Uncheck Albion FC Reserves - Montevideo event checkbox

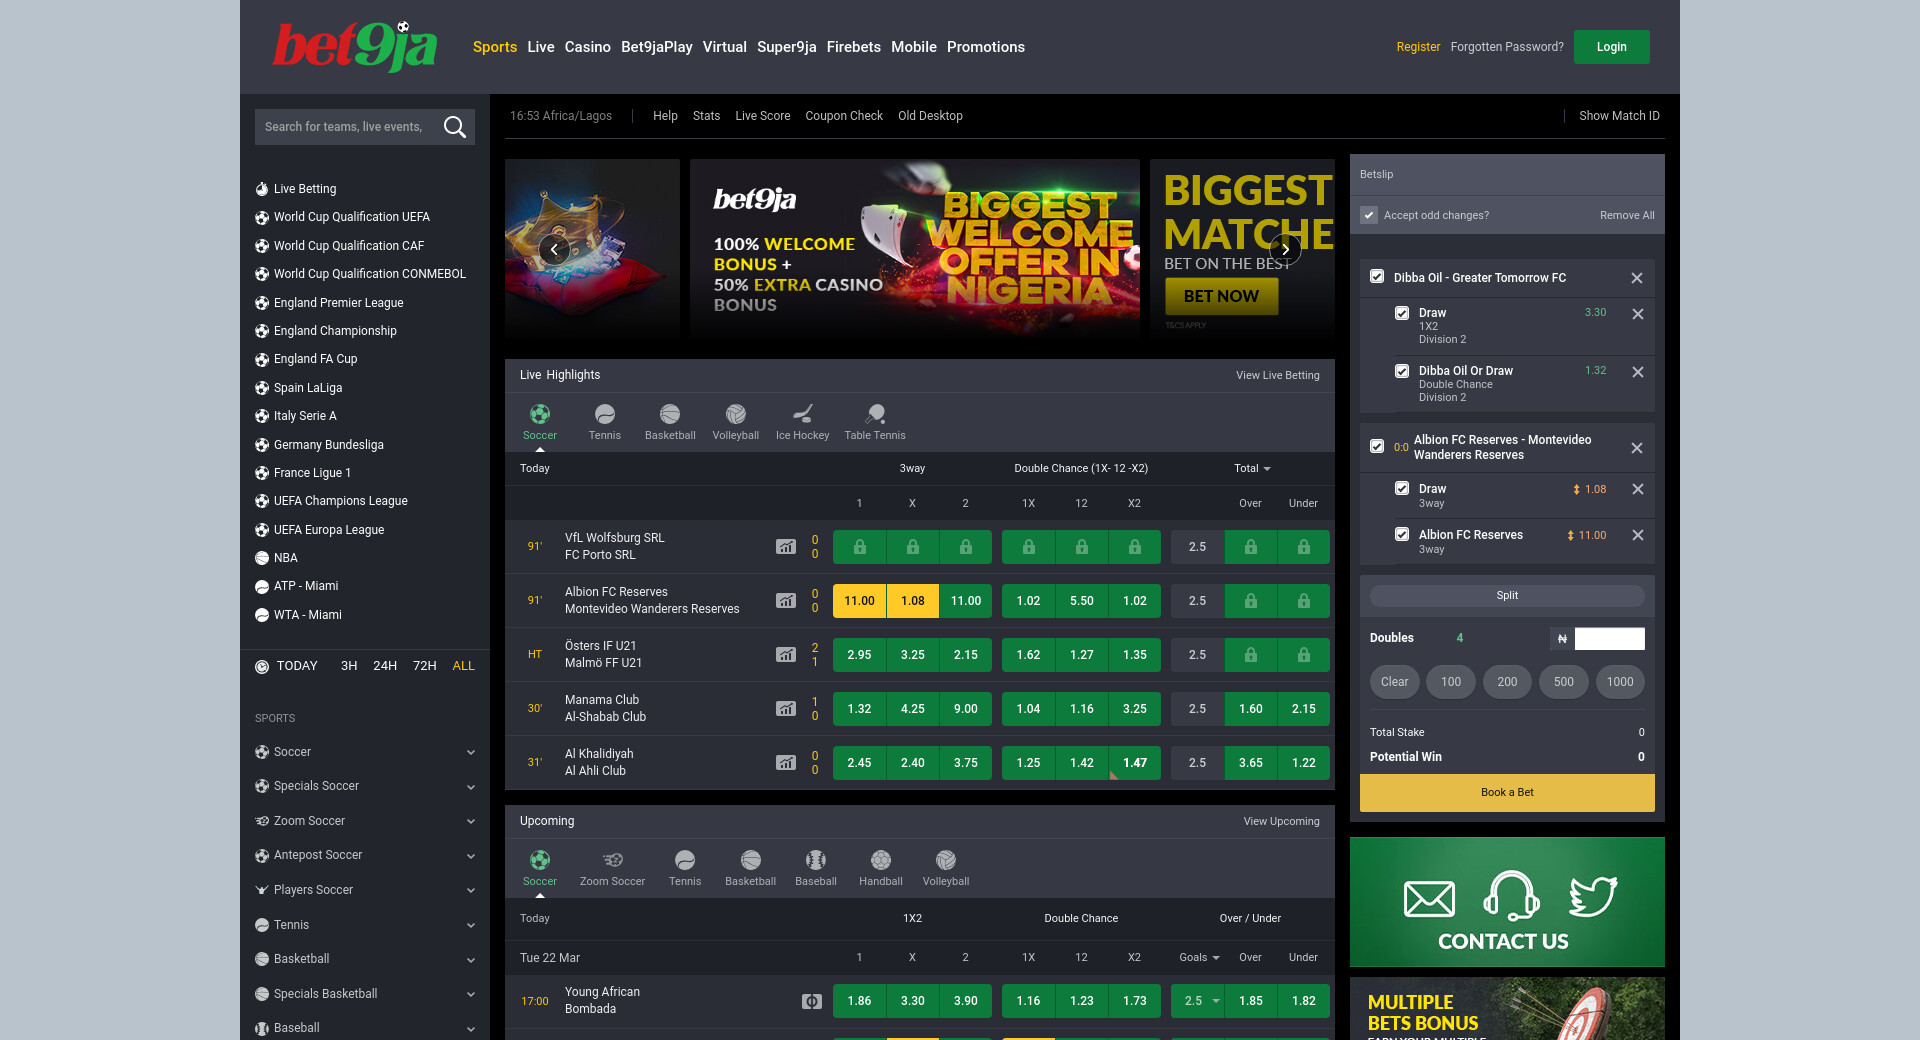point(1377,447)
